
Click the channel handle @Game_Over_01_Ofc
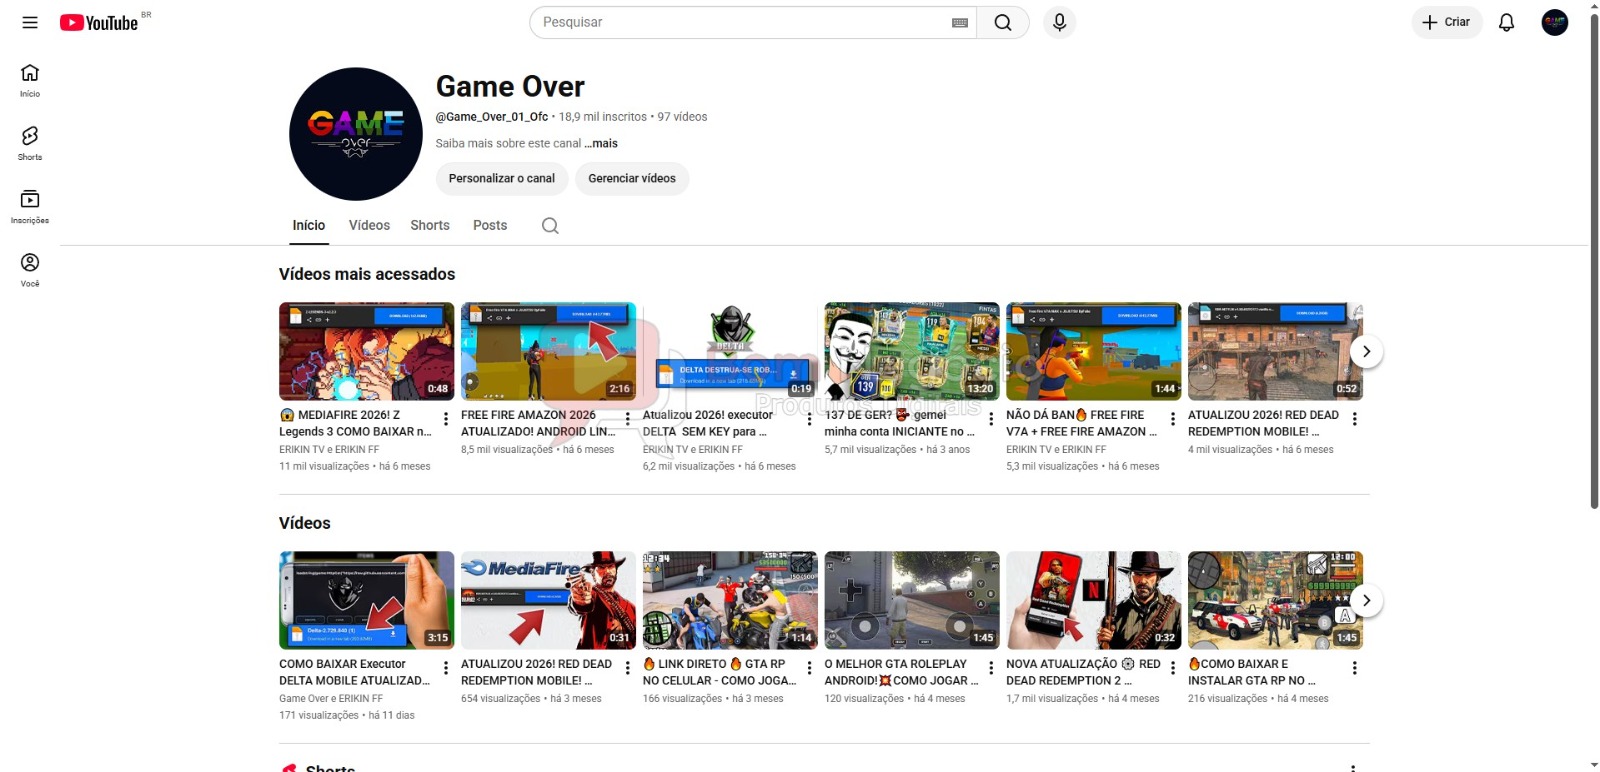pyautogui.click(x=492, y=117)
